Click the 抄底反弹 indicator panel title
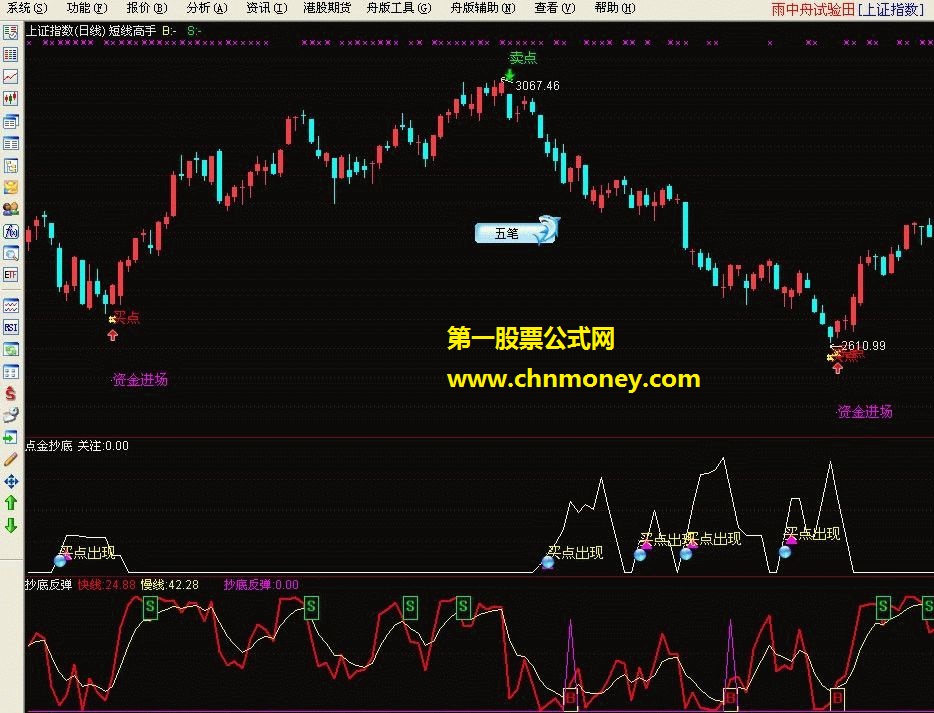The width and height of the screenshot is (934, 713). [x=48, y=584]
